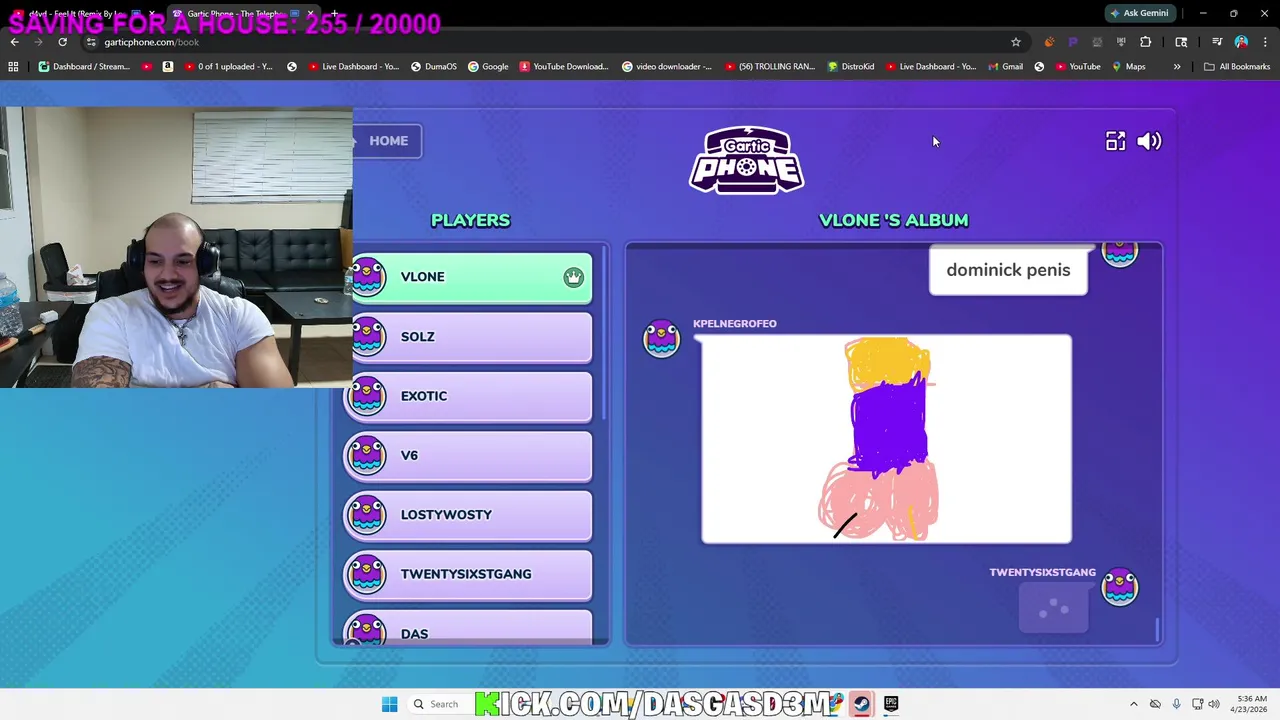The image size is (1280, 720).
Task: Select player DAS in the list
Action: pyautogui.click(x=470, y=628)
